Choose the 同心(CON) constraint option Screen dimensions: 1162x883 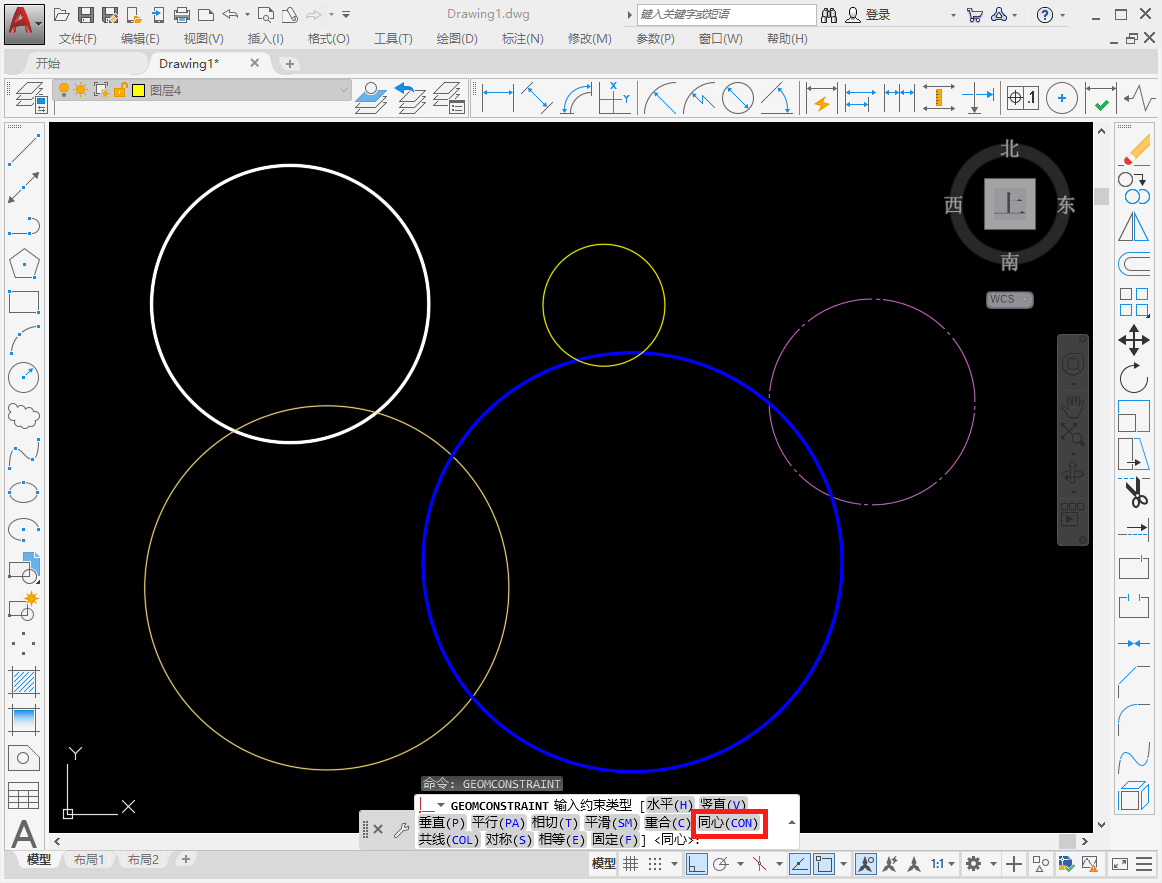(728, 823)
